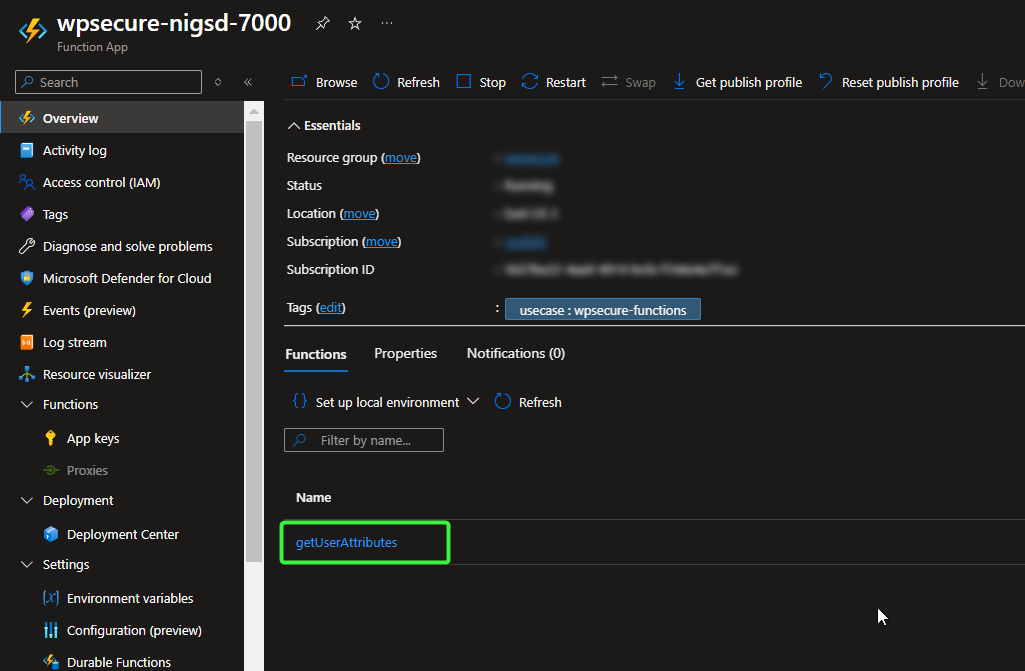Pin the wpsecure-nigsd-7000 function app
1025x671 pixels.
pyautogui.click(x=322, y=23)
